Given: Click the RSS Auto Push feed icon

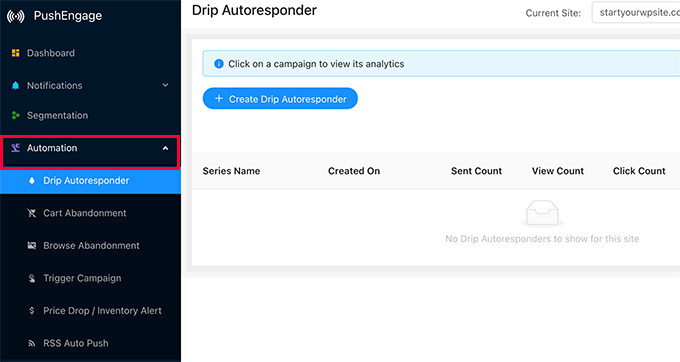Looking at the screenshot, I should [32, 343].
